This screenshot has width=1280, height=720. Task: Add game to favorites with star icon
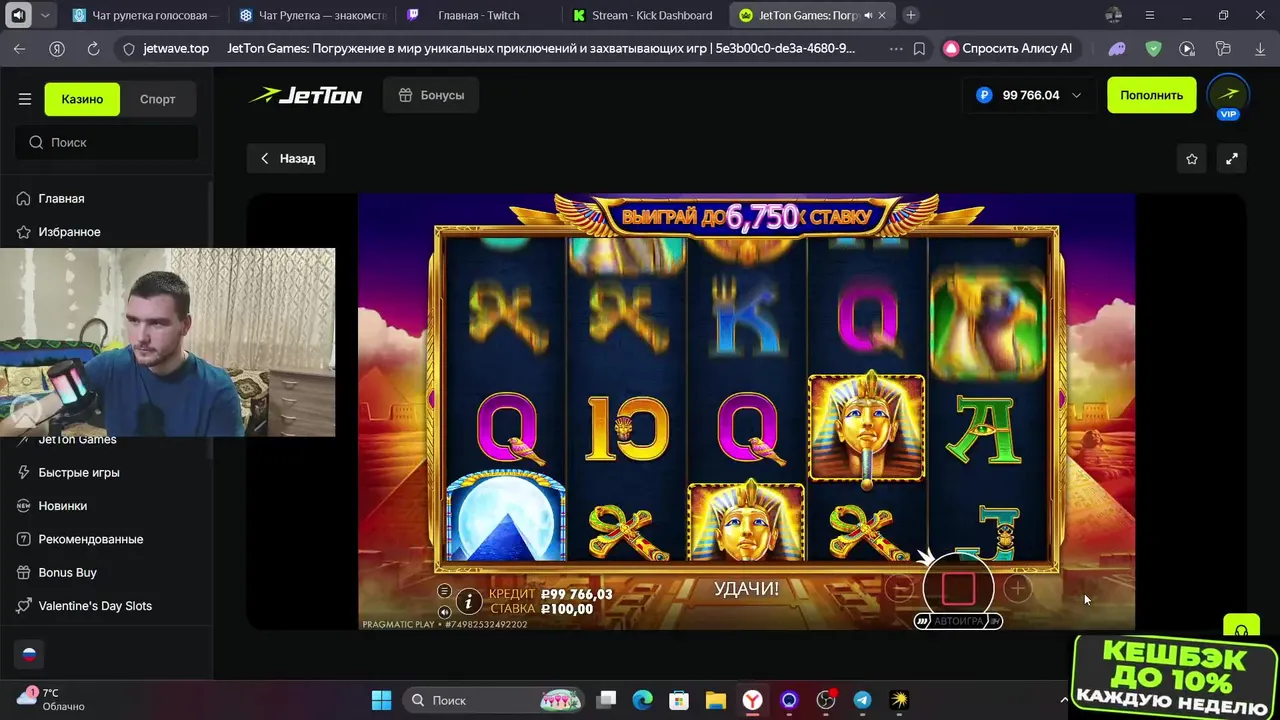point(1192,158)
